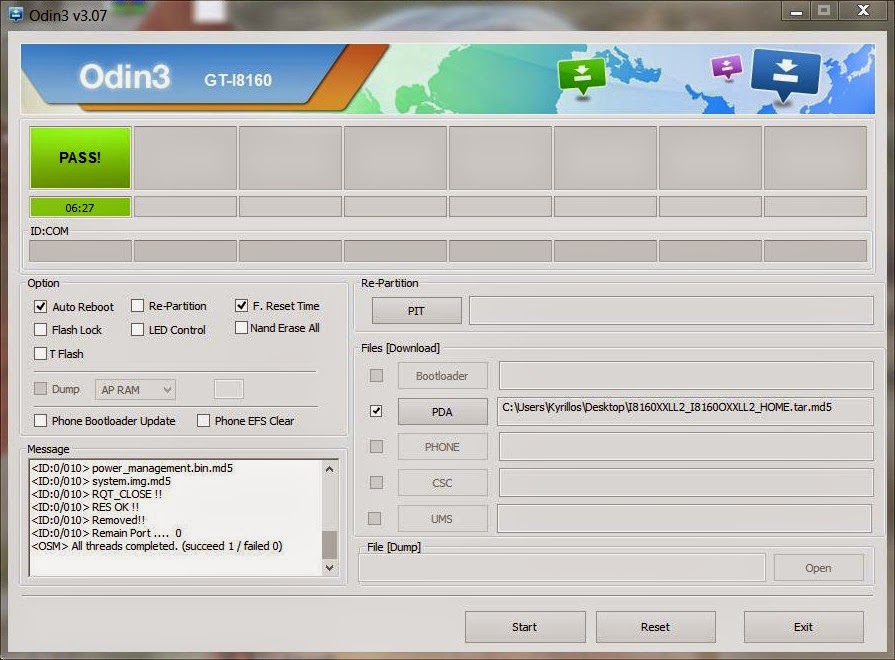
Task: Minimize the Odin3 window
Action: tap(796, 11)
